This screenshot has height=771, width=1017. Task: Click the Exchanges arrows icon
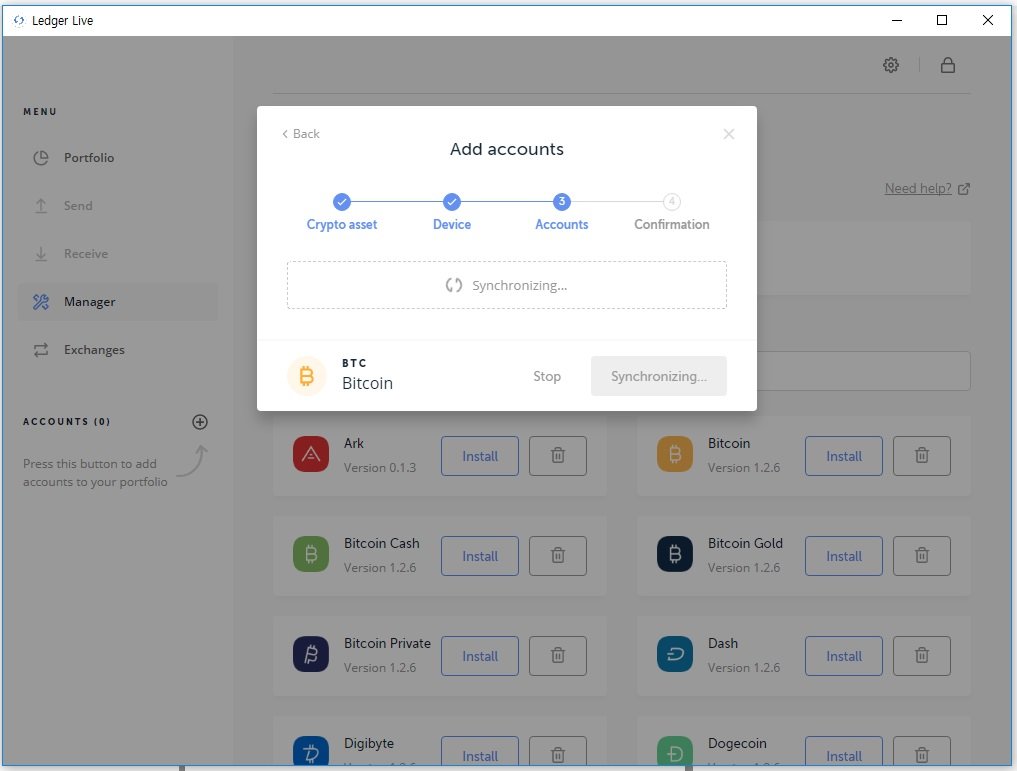pos(41,350)
